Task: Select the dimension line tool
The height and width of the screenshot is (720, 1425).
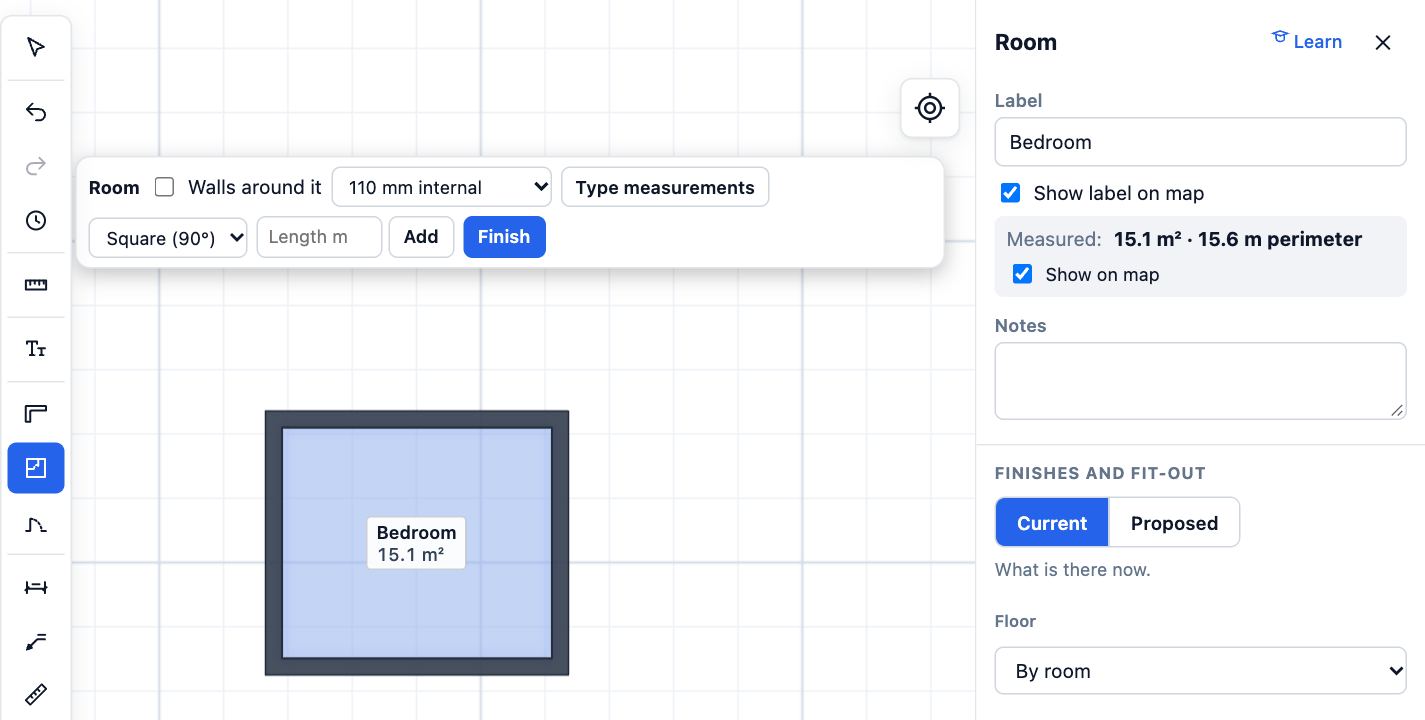Action: click(36, 587)
